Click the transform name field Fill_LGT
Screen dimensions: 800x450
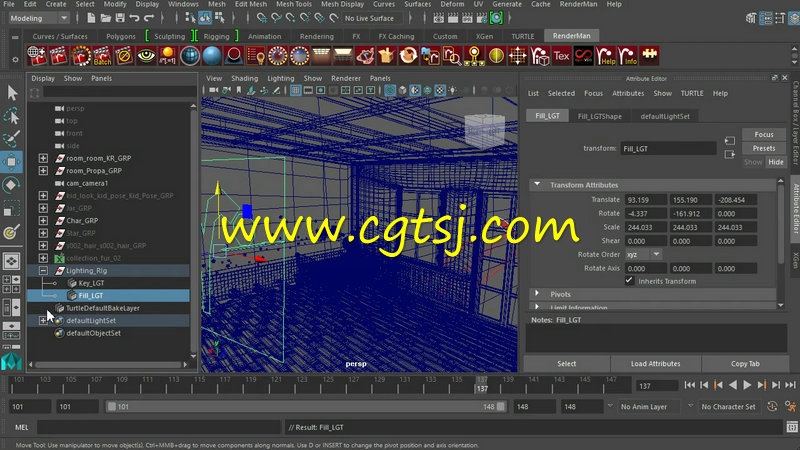tap(668, 148)
